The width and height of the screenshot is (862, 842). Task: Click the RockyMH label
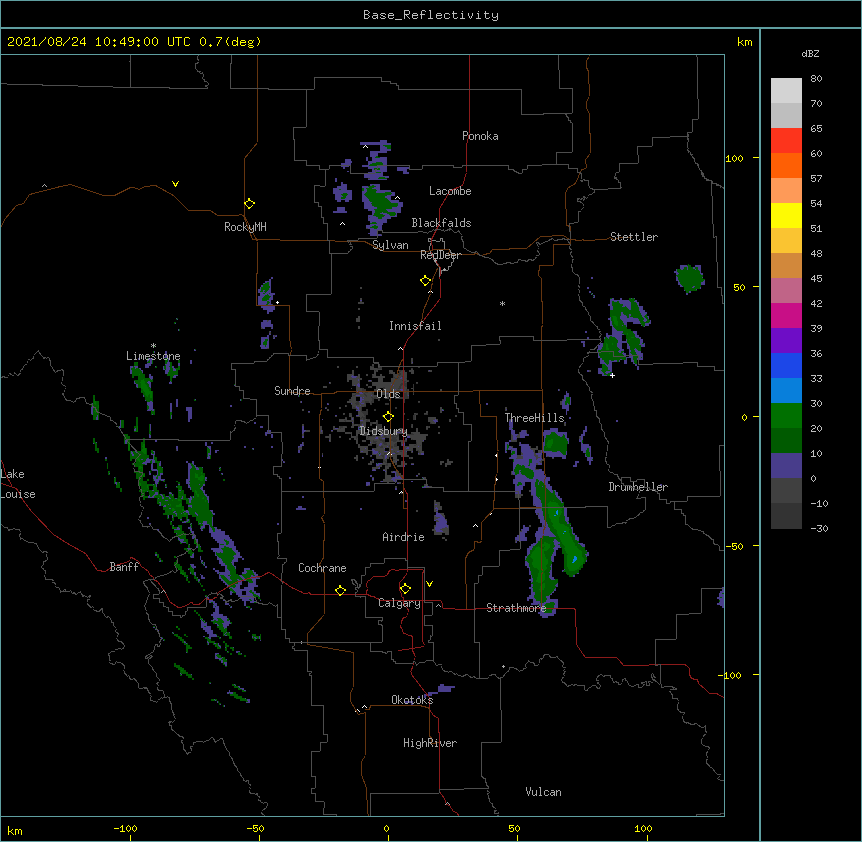click(x=245, y=227)
